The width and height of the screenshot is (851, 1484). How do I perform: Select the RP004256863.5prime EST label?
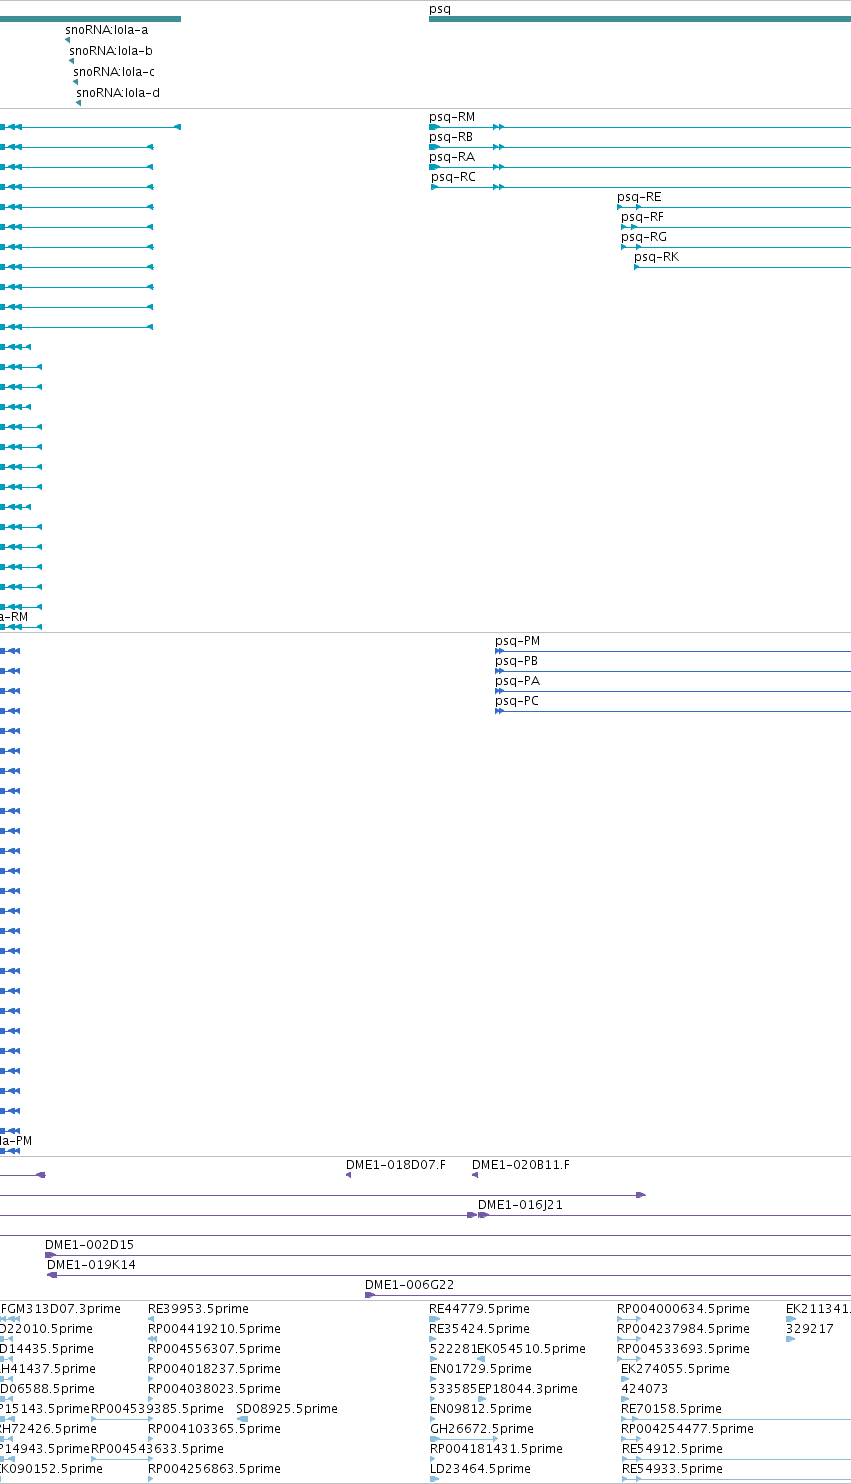pyautogui.click(x=214, y=1469)
